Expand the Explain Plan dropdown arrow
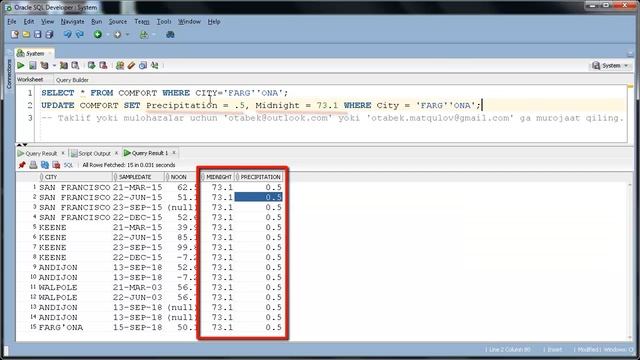This screenshot has width=640, height=360. coord(54,65)
